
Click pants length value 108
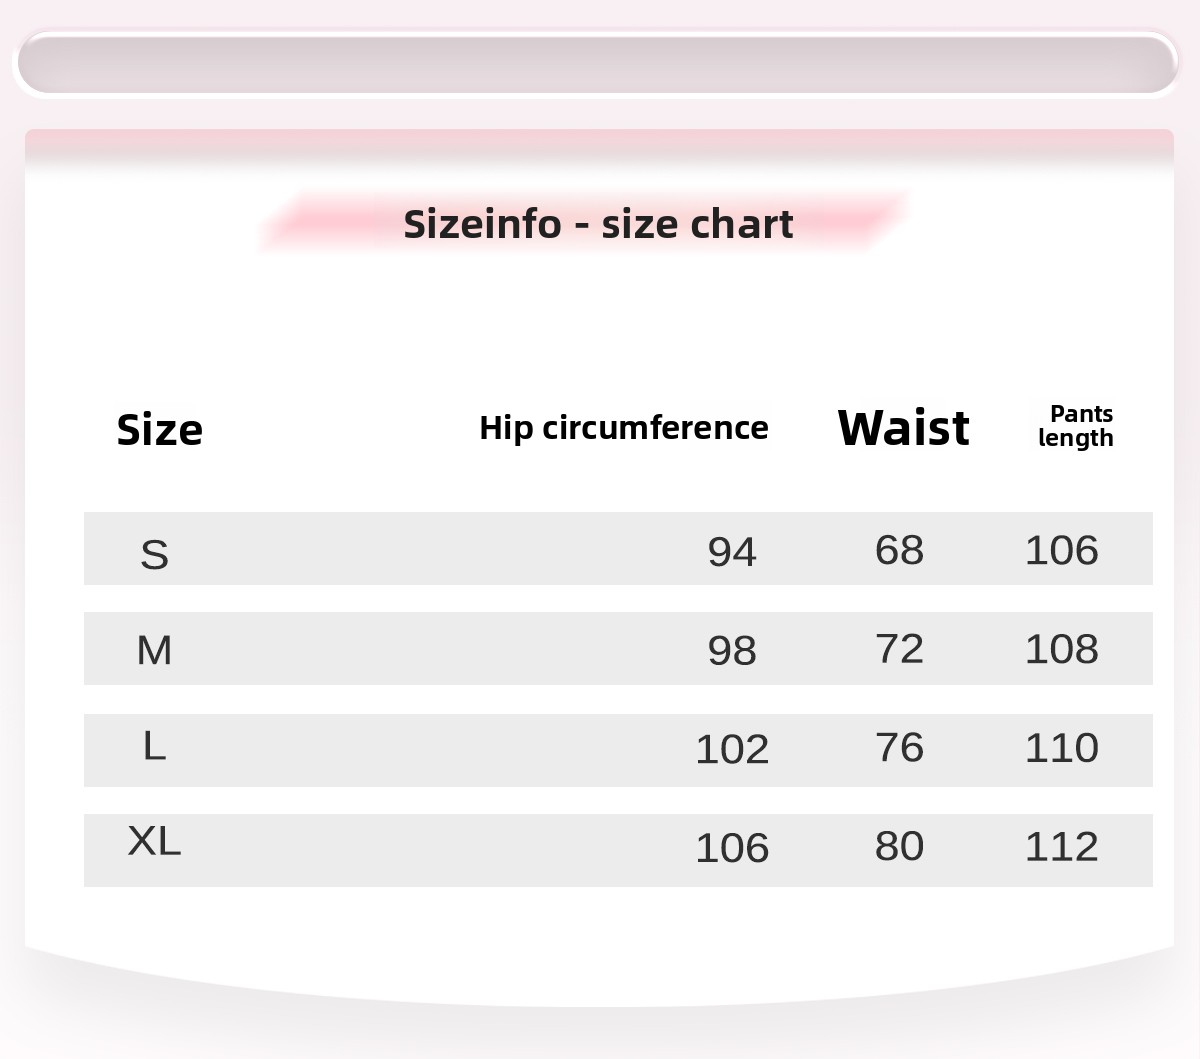pyautogui.click(x=1062, y=648)
